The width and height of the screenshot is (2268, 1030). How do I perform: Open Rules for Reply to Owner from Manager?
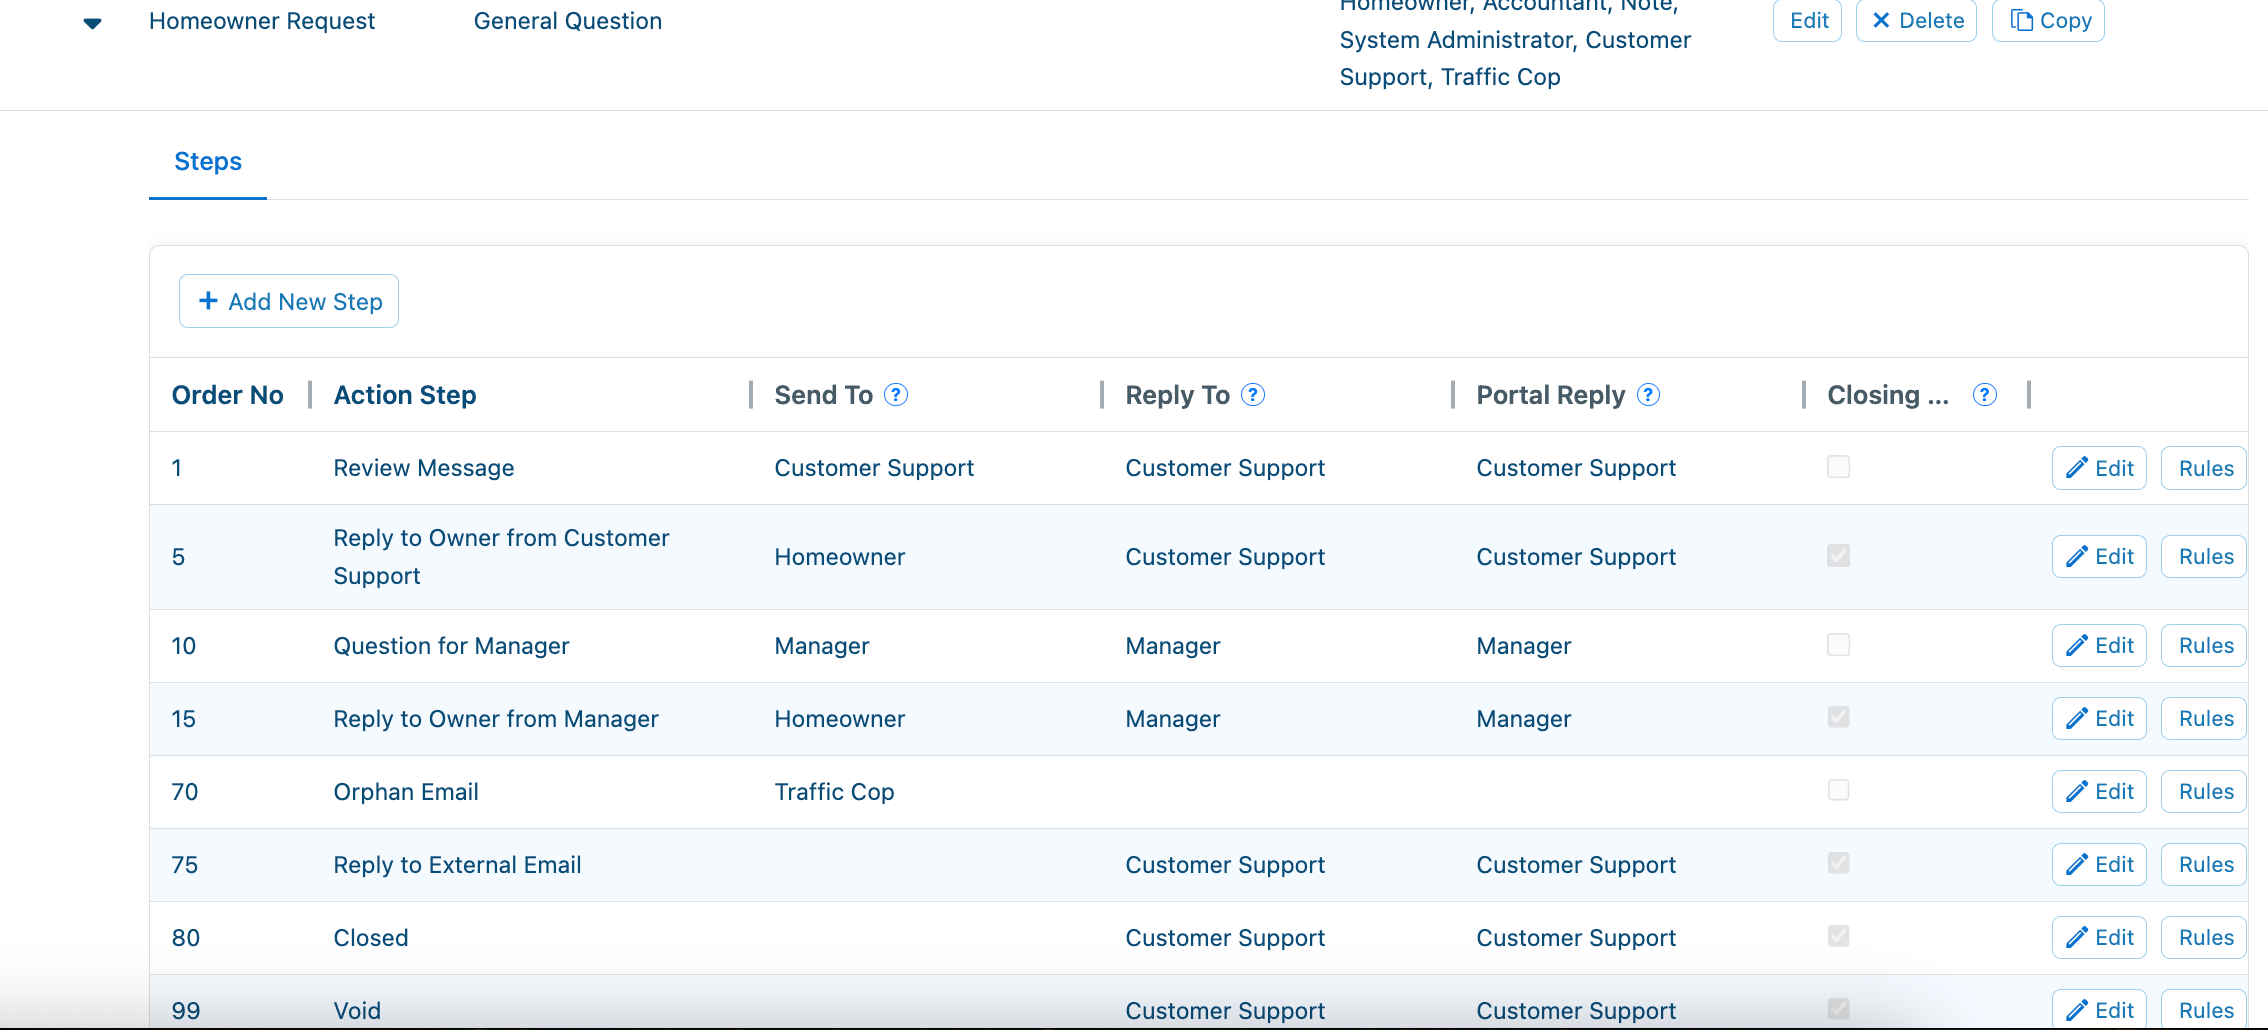point(2205,719)
